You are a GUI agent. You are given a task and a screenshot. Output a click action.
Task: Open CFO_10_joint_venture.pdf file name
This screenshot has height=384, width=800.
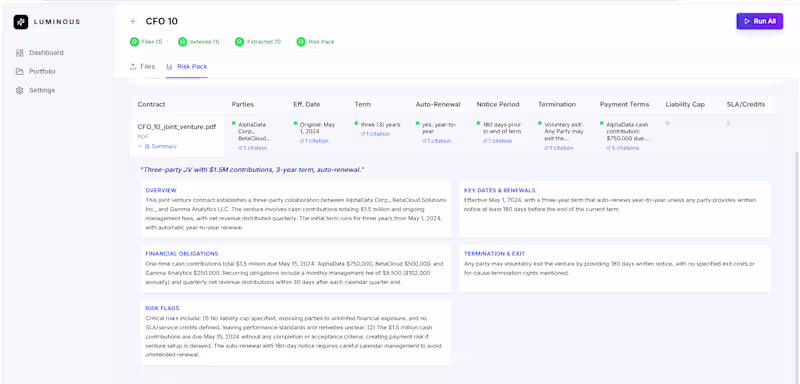(x=177, y=126)
